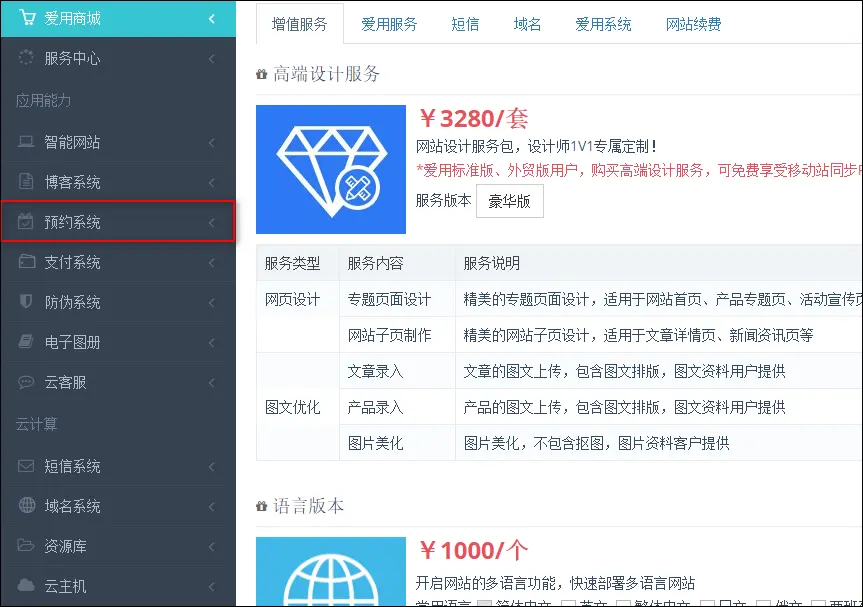Switch to the 爱用服务 tab
Image resolution: width=863 pixels, height=607 pixels.
[x=389, y=24]
